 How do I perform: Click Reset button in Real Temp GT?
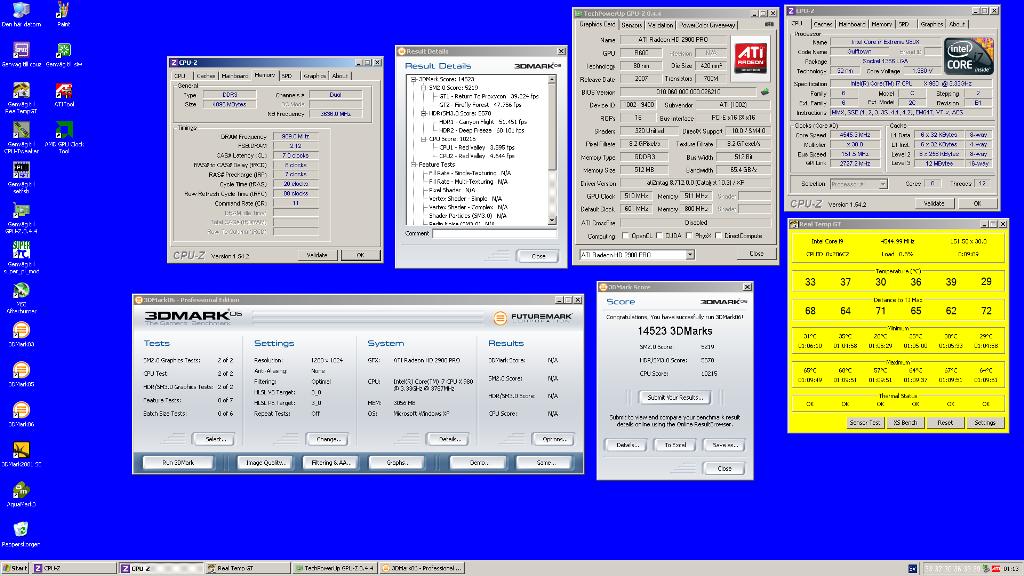pyautogui.click(x=945, y=423)
